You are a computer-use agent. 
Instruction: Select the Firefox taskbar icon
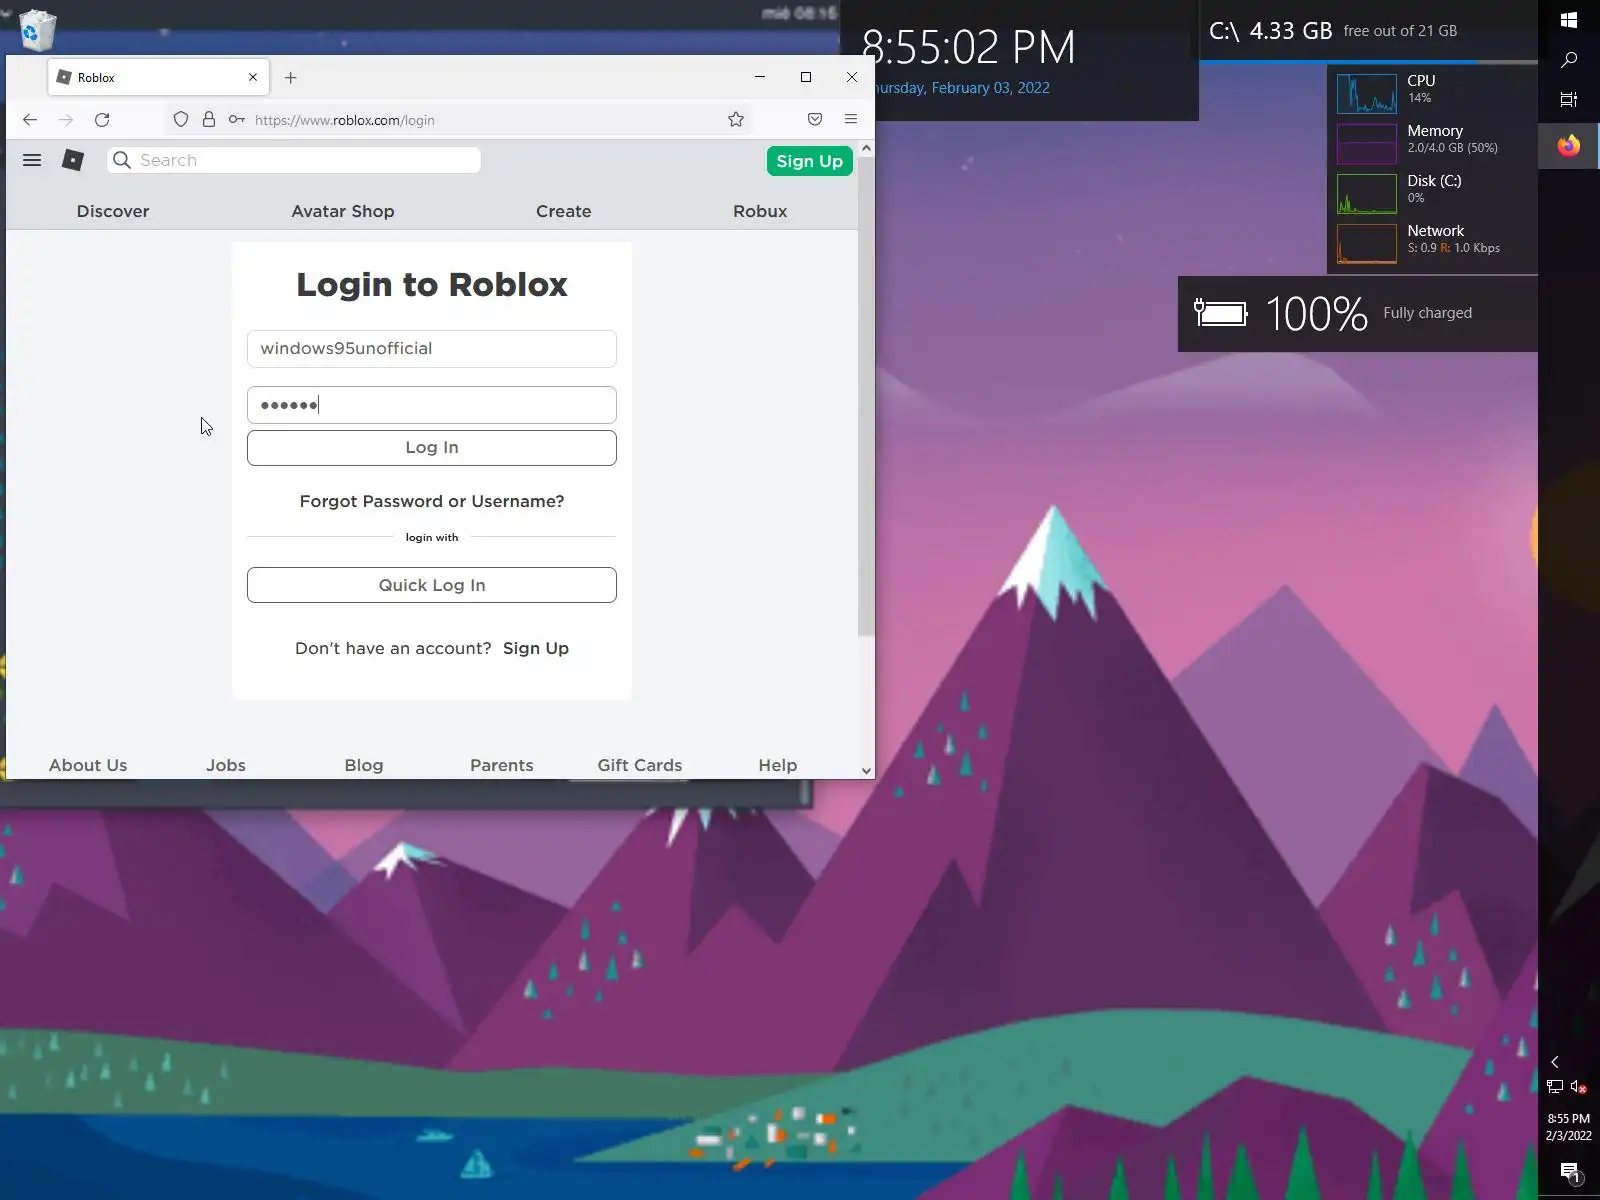[x=1569, y=146]
